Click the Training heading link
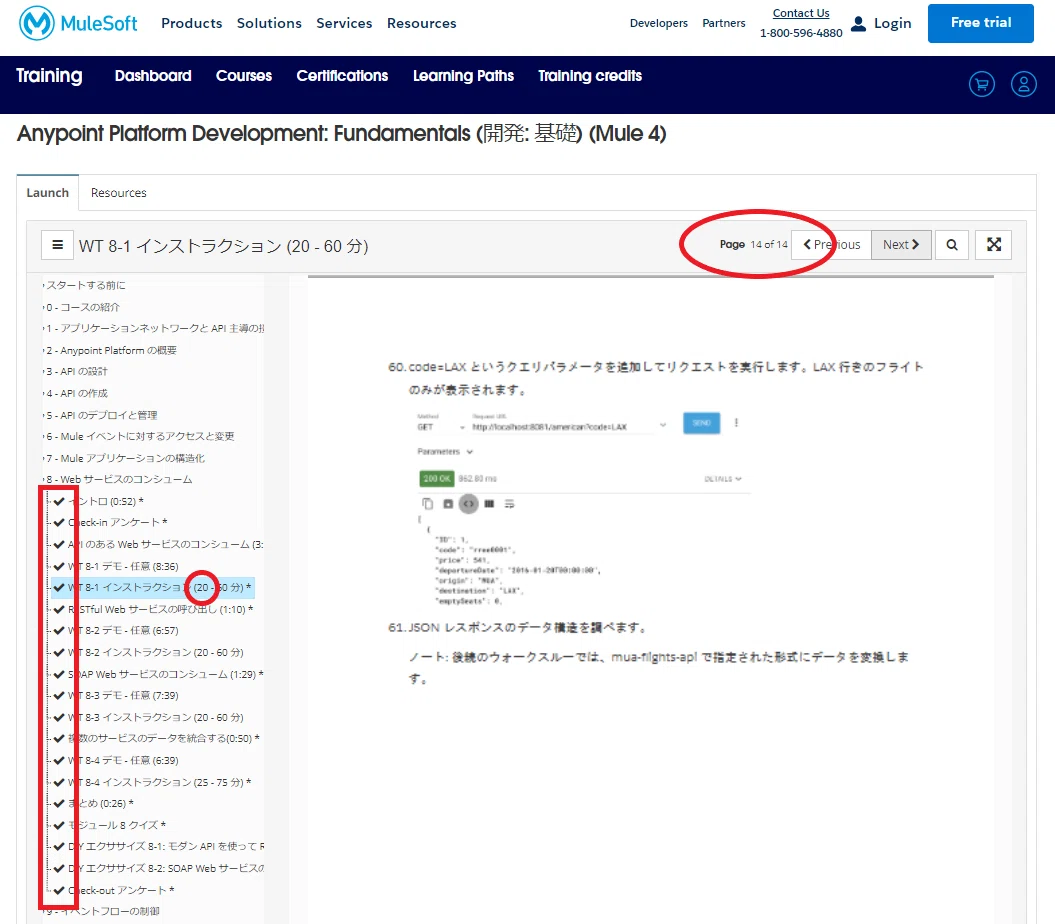Screen dimensions: 1055x924 [49, 75]
